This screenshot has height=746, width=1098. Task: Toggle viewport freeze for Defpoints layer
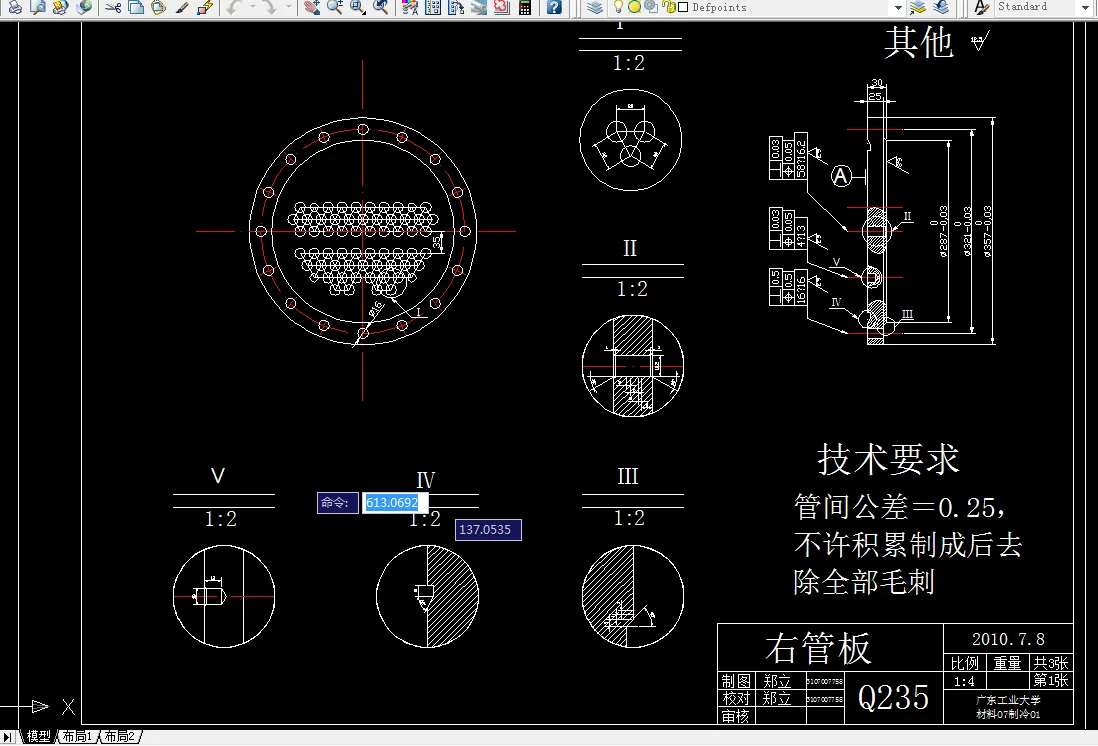click(x=651, y=7)
